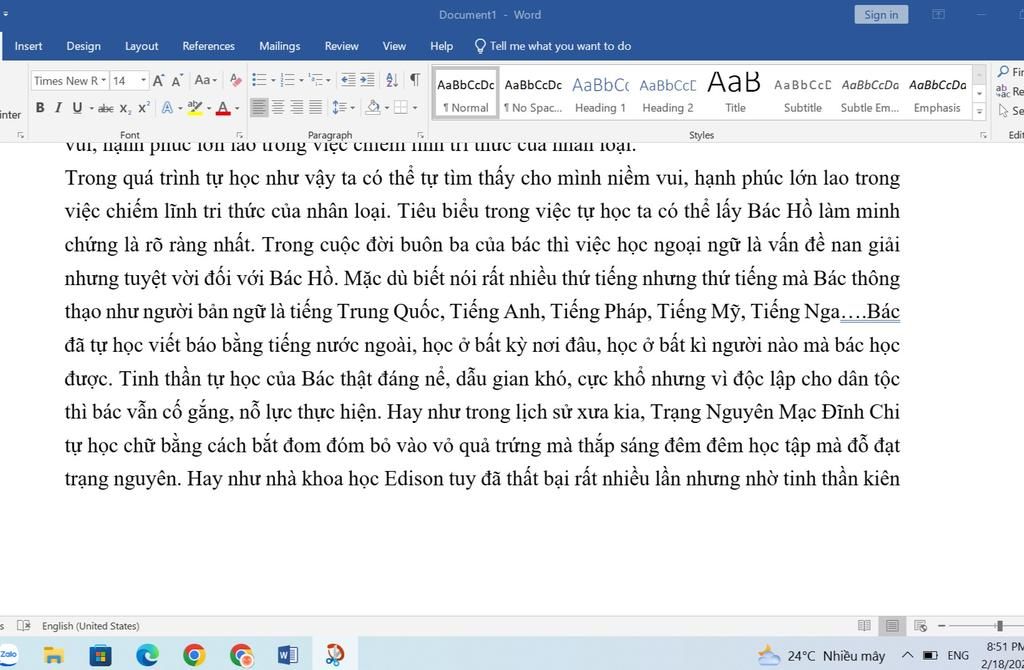Viewport: 1024px width, 670px height.
Task: Apply numbered list formatting
Action: tap(287, 80)
